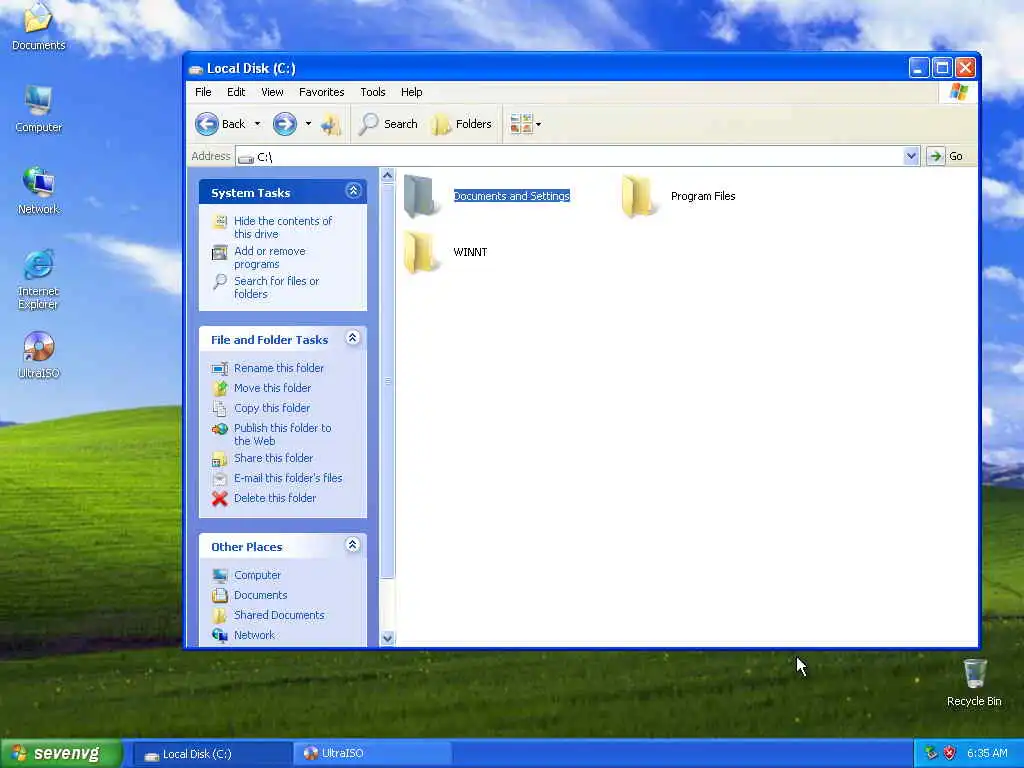Collapse the File and Folder Tasks panel
The image size is (1024, 768).
[x=353, y=338]
